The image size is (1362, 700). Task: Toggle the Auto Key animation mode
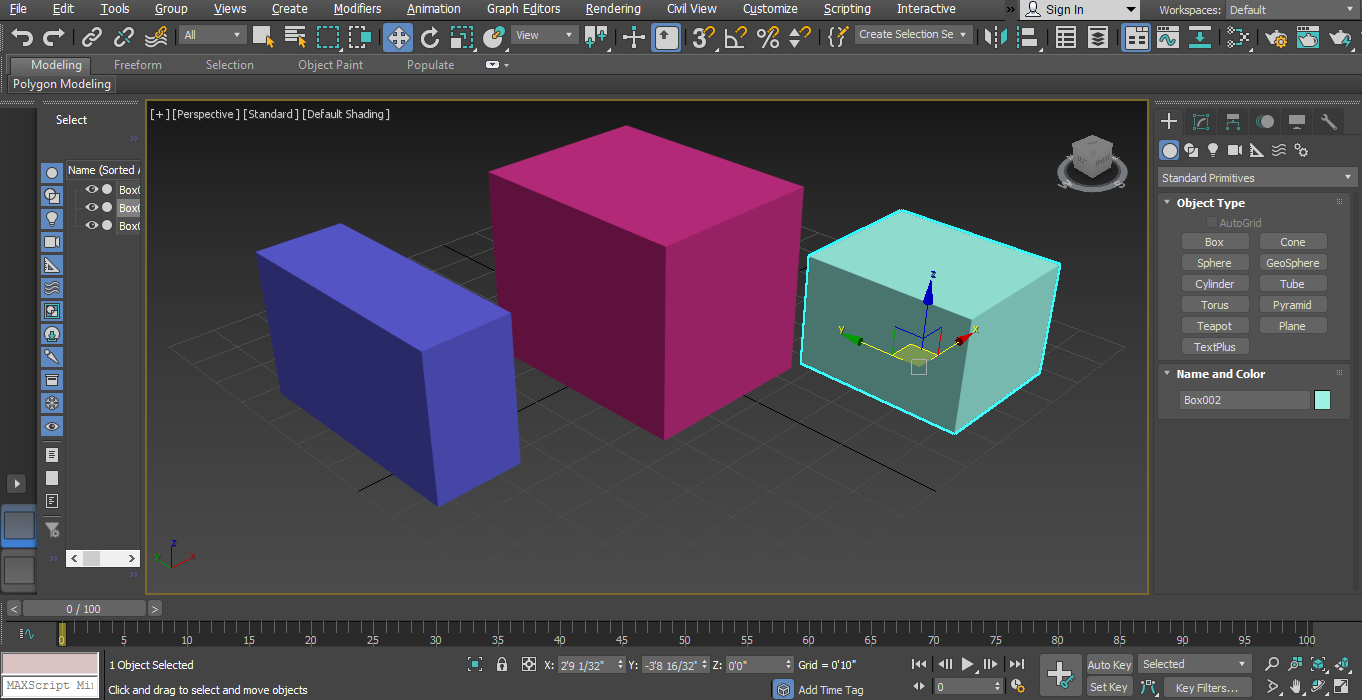(1109, 665)
